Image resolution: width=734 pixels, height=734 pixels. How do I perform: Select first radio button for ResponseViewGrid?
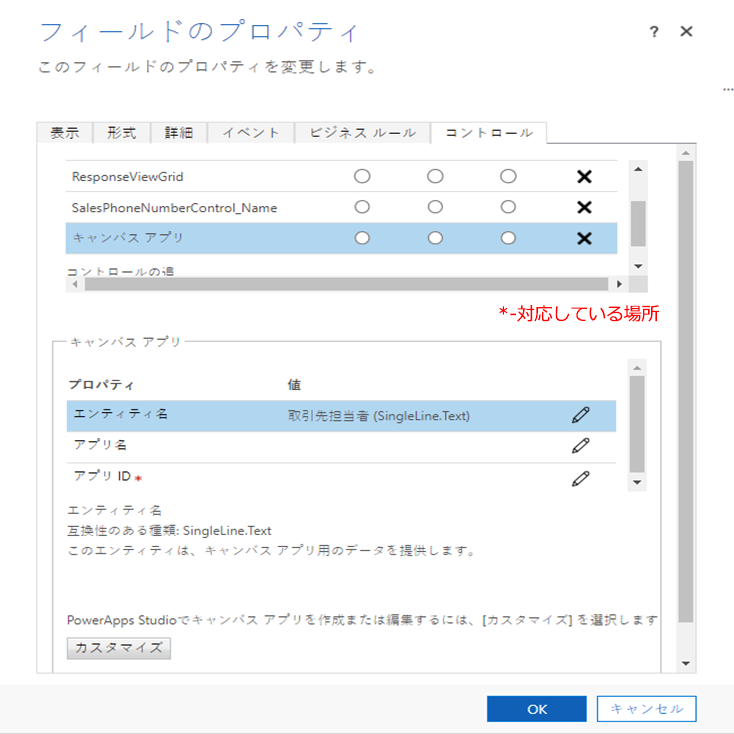pos(362,176)
